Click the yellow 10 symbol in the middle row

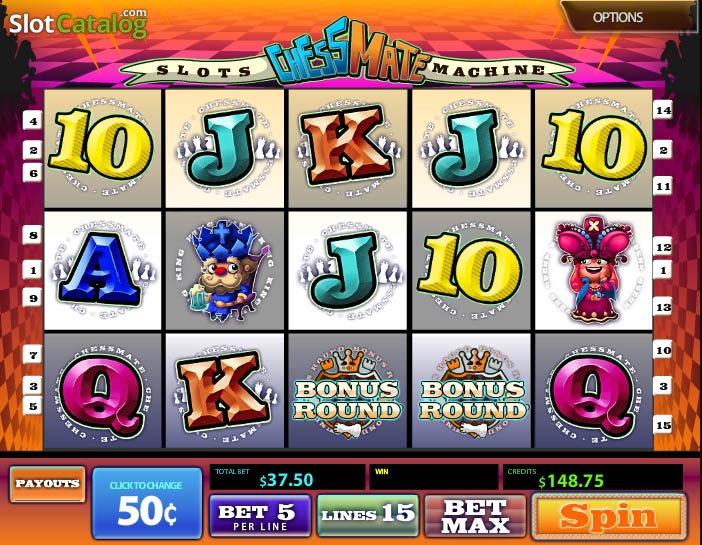[x=471, y=270]
